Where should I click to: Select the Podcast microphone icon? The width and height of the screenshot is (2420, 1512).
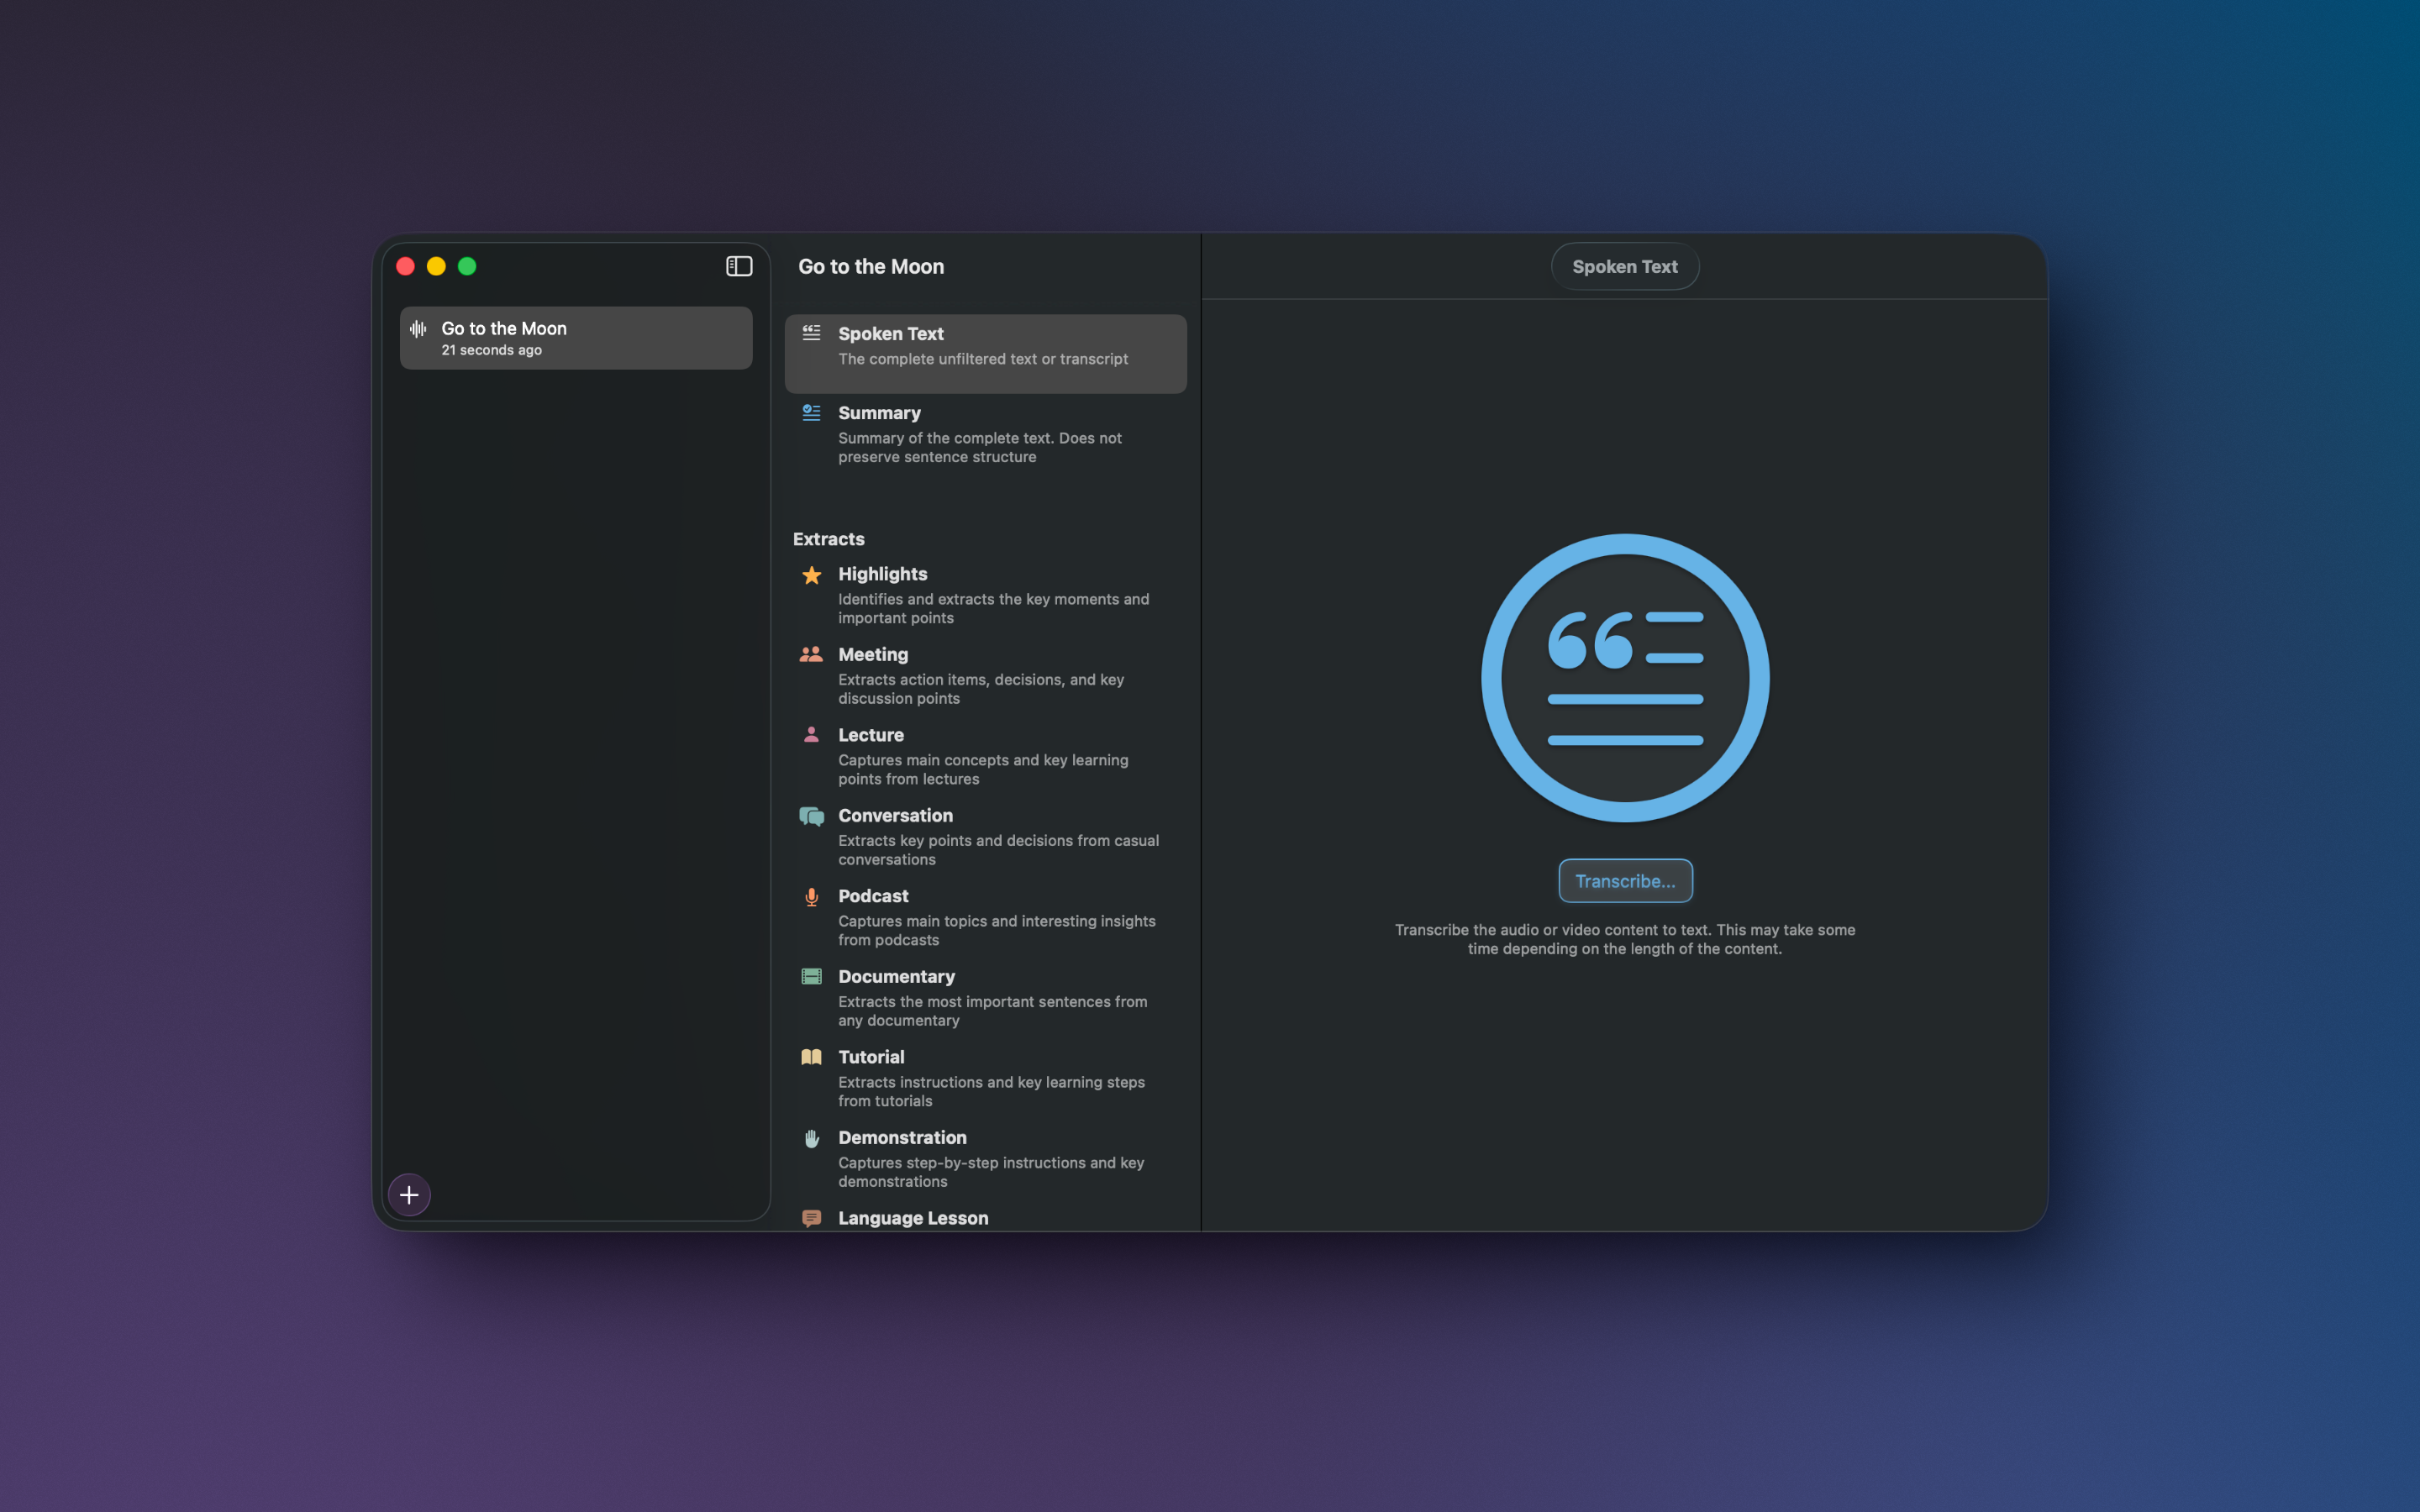[812, 896]
